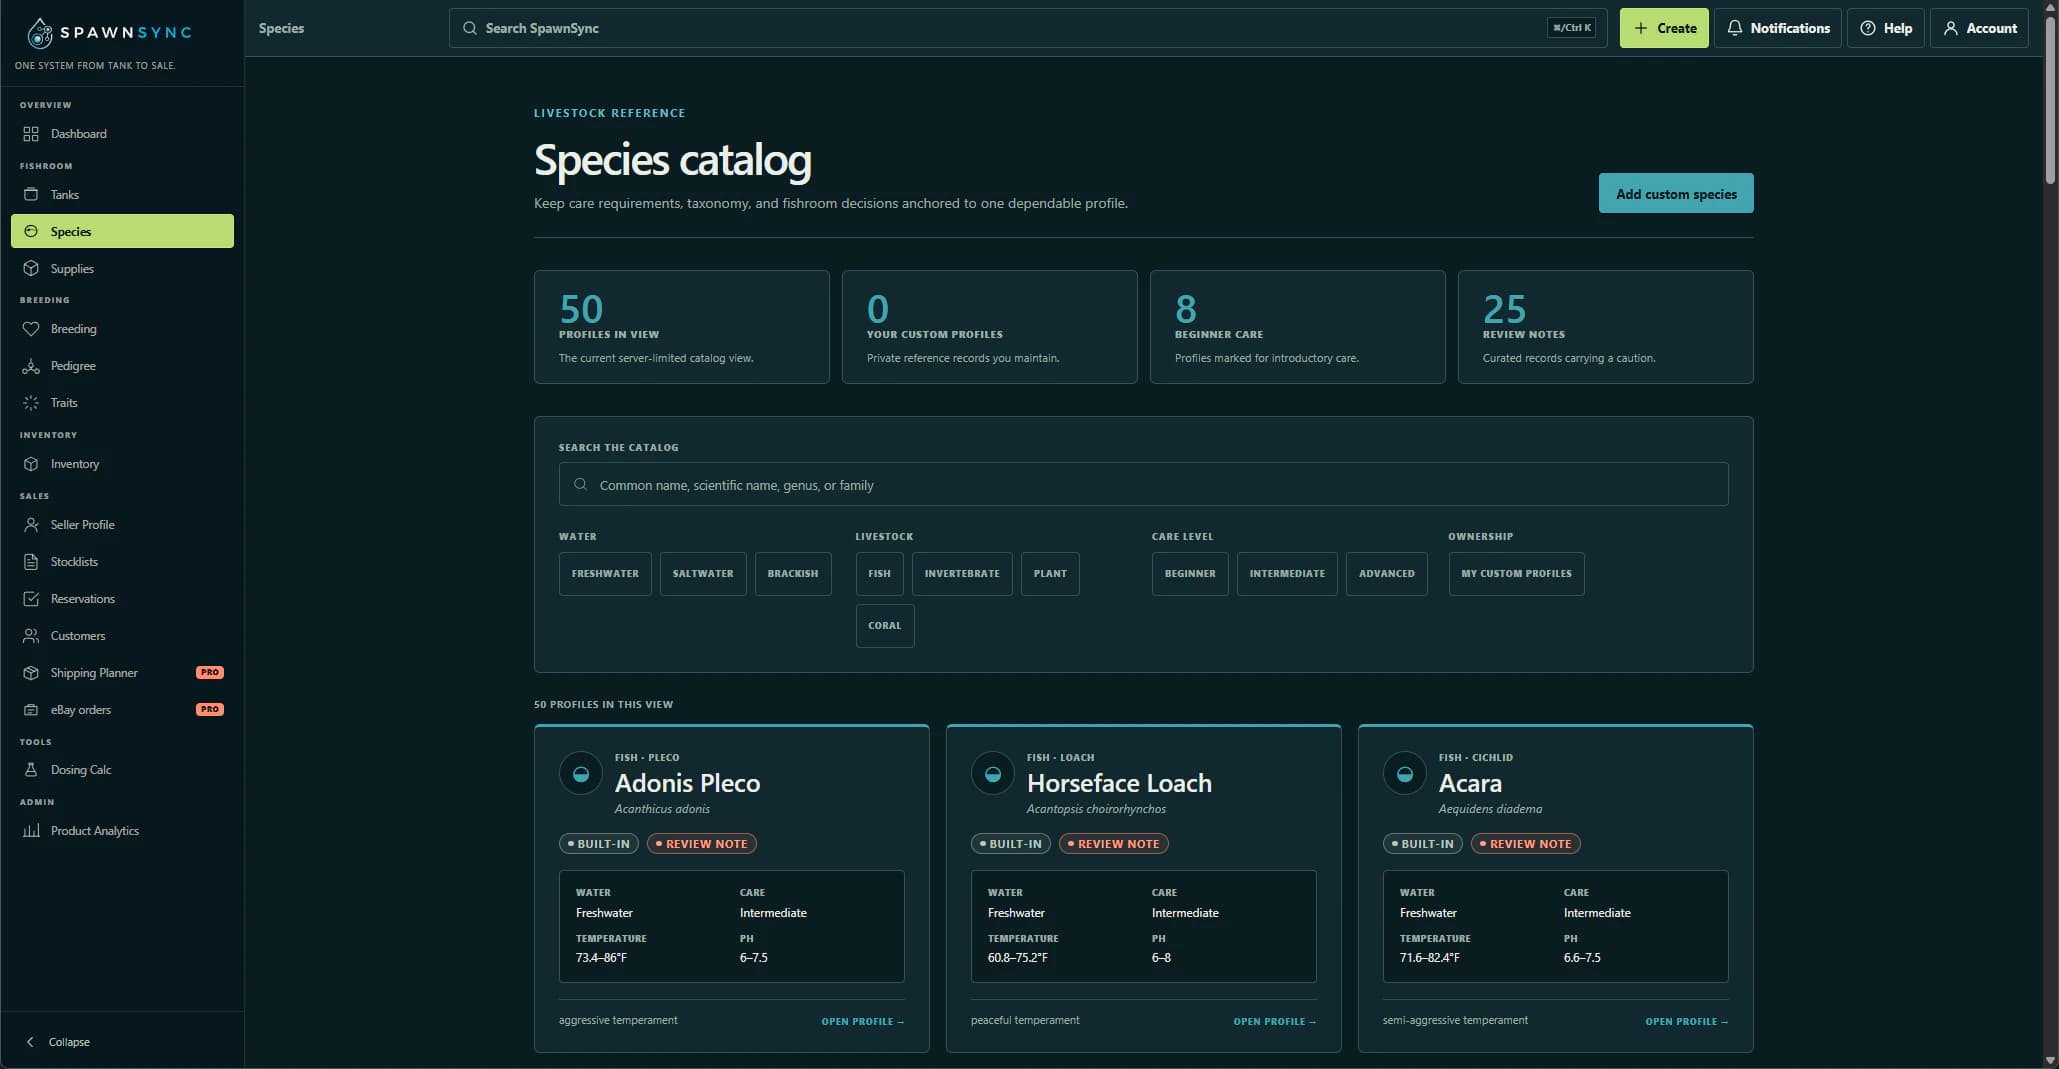The width and height of the screenshot is (2059, 1069).
Task: Click the Stocklists document icon
Action: click(31, 562)
